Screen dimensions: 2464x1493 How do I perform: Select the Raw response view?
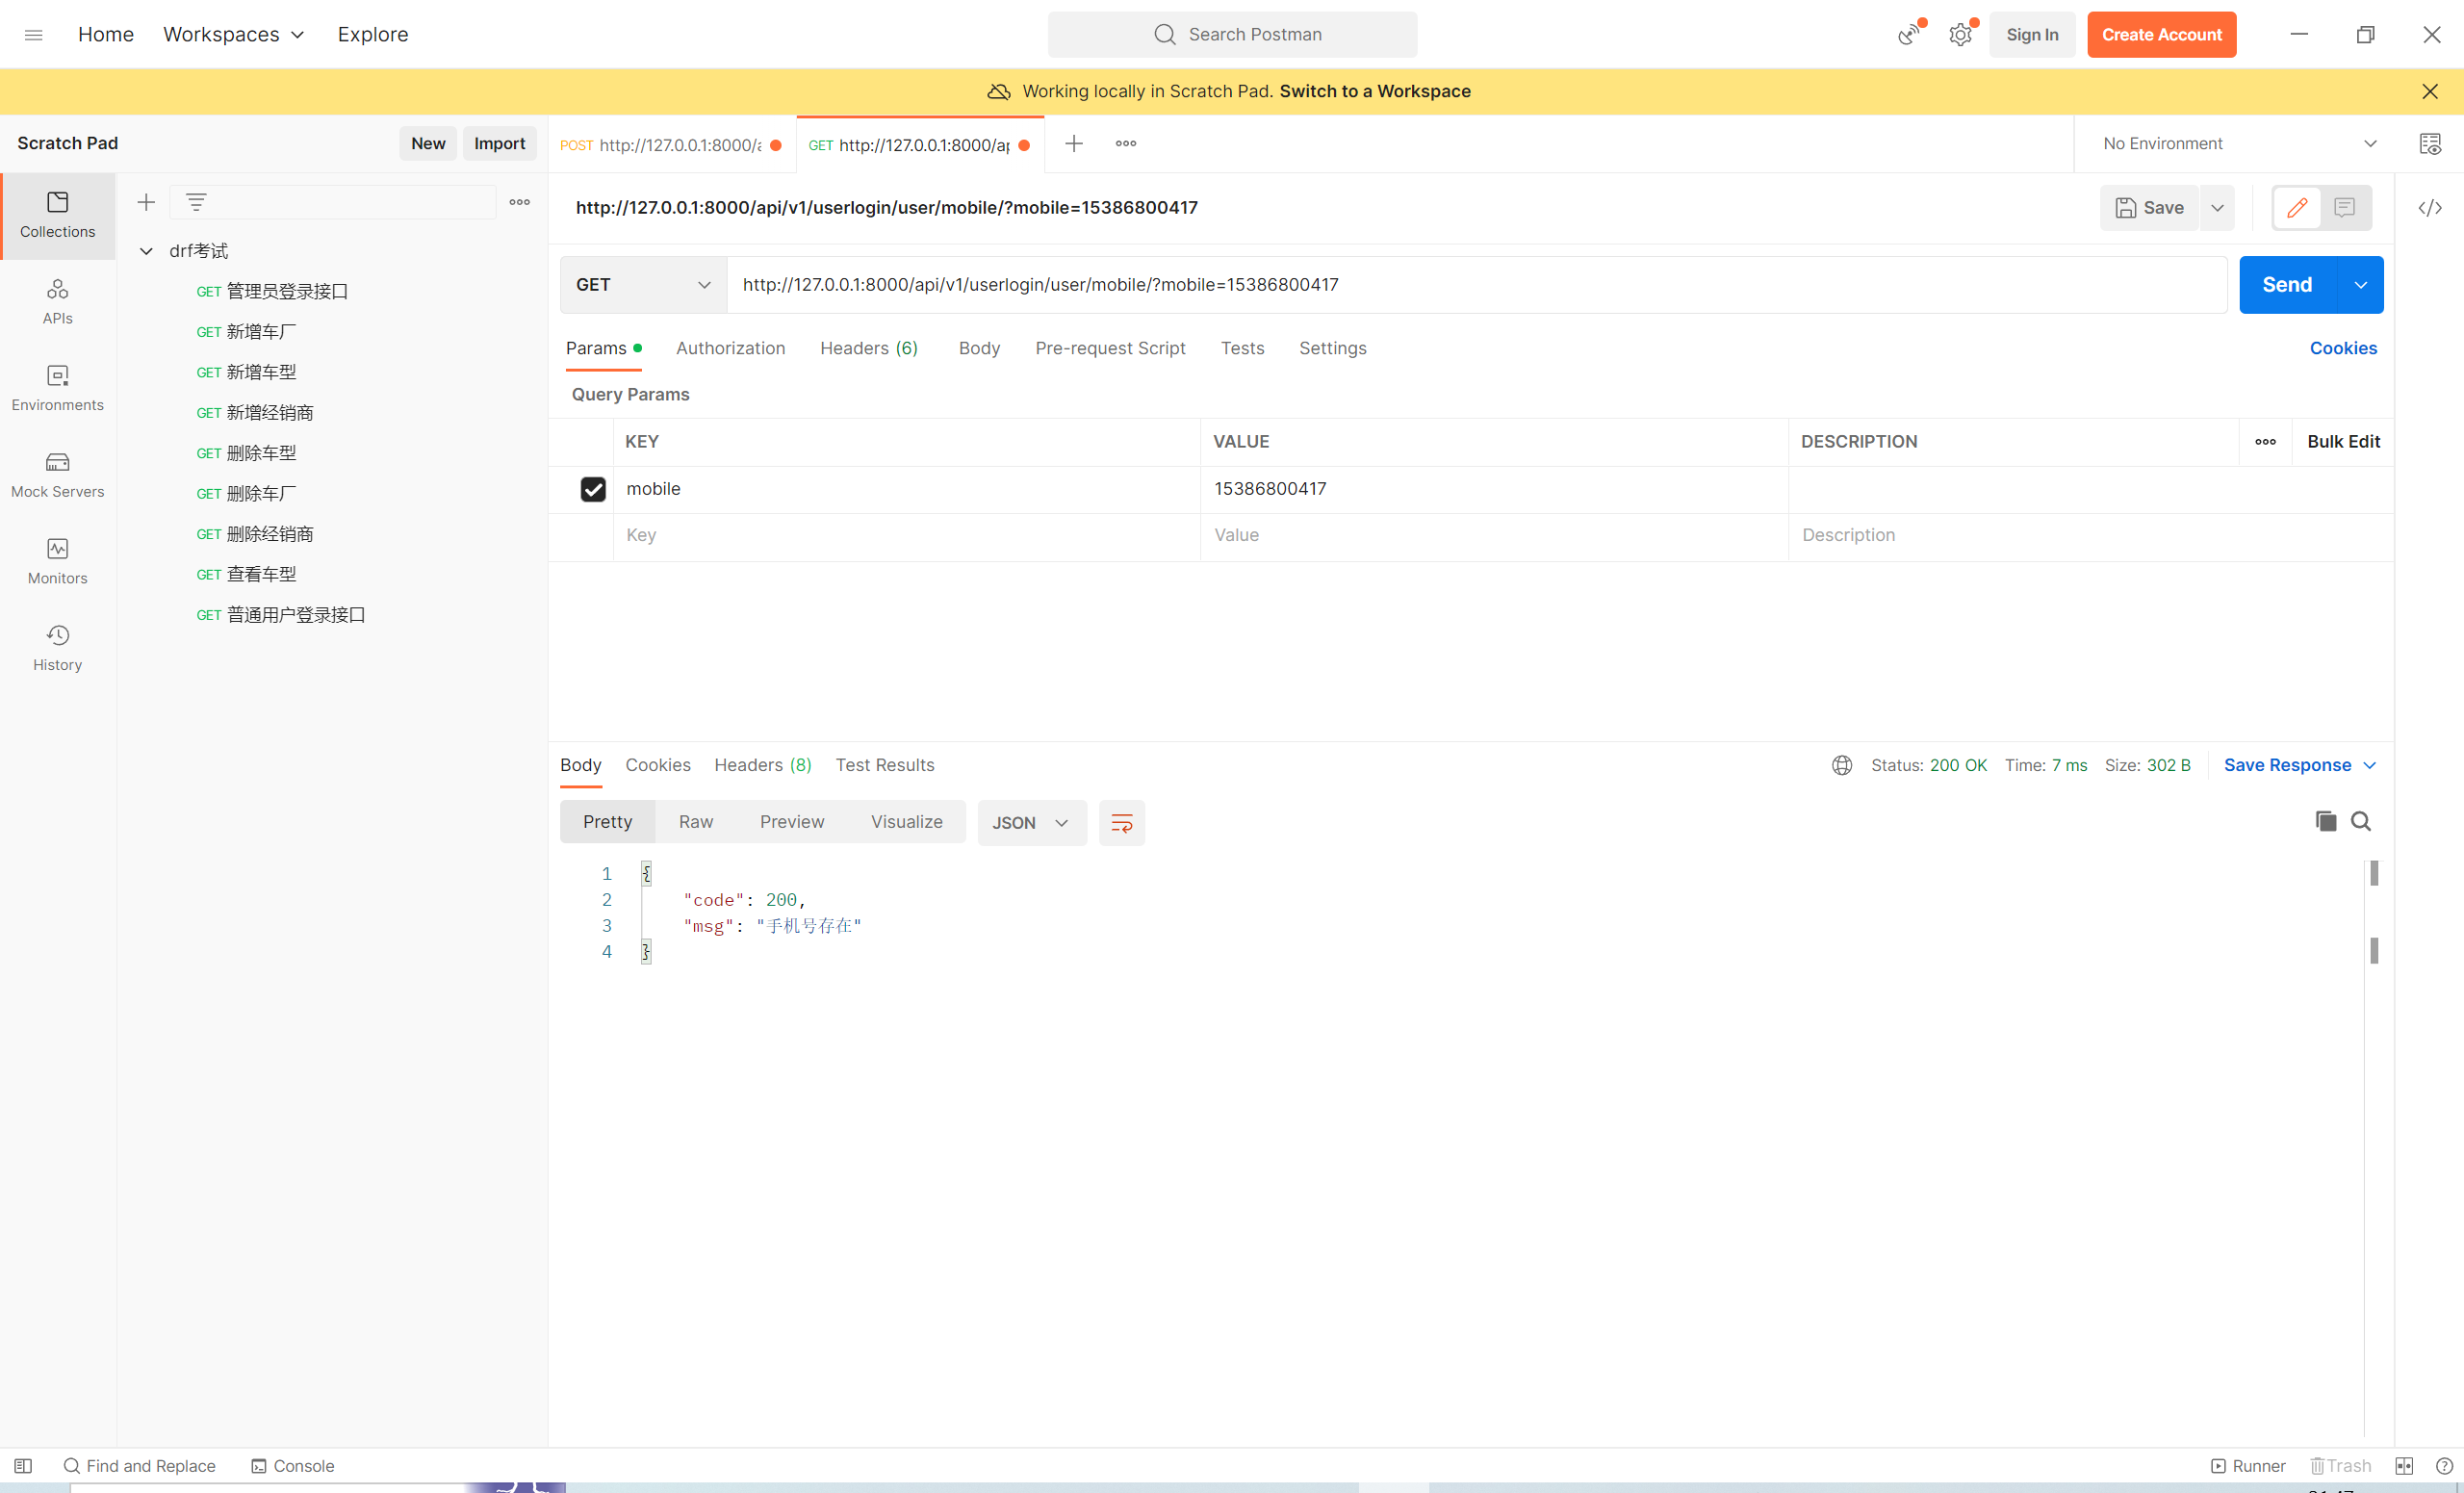[x=695, y=821]
